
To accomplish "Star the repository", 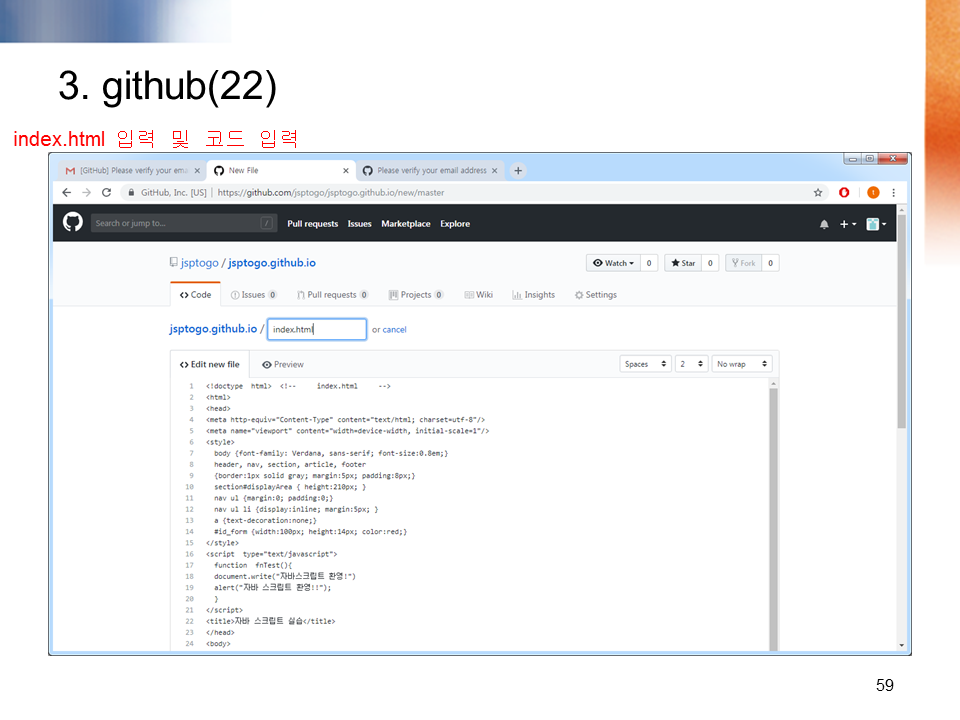I will pyautogui.click(x=683, y=263).
